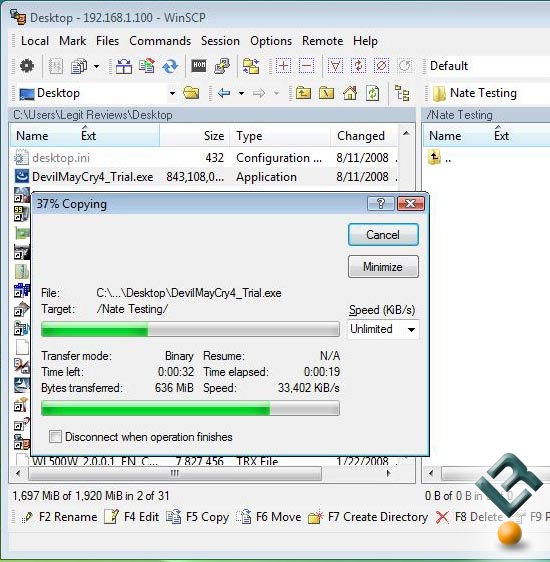Screen dimensions: 550x562
Task: Click the local panel scroll up arrow
Action: click(406, 134)
